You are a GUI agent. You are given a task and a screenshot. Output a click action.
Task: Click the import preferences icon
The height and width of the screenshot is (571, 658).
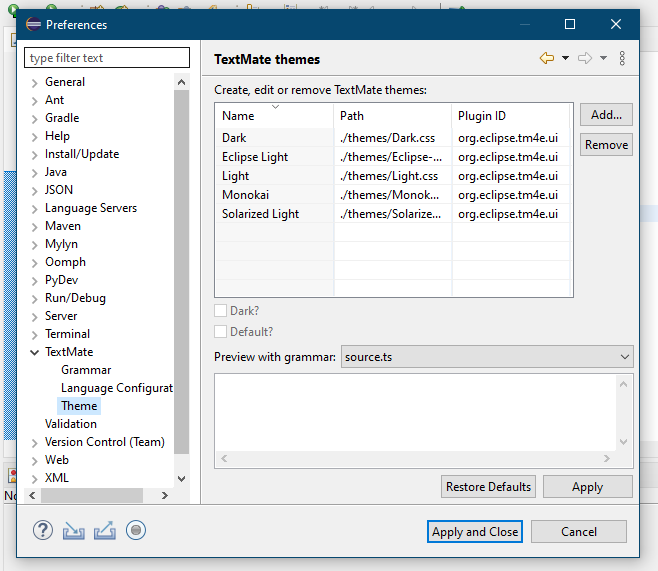pos(73,530)
